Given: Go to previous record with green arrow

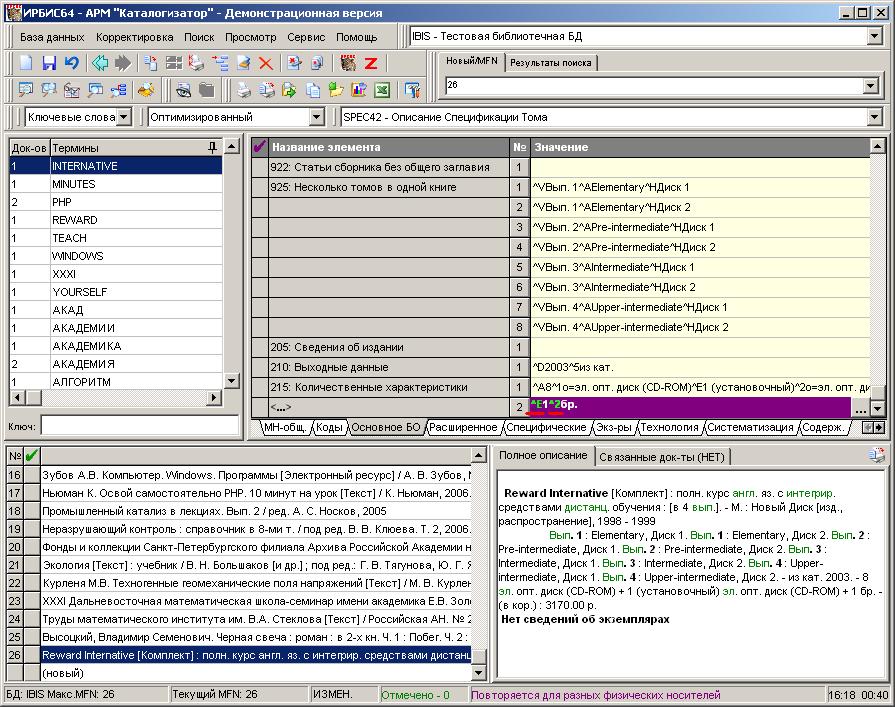Looking at the screenshot, I should pyautogui.click(x=100, y=63).
